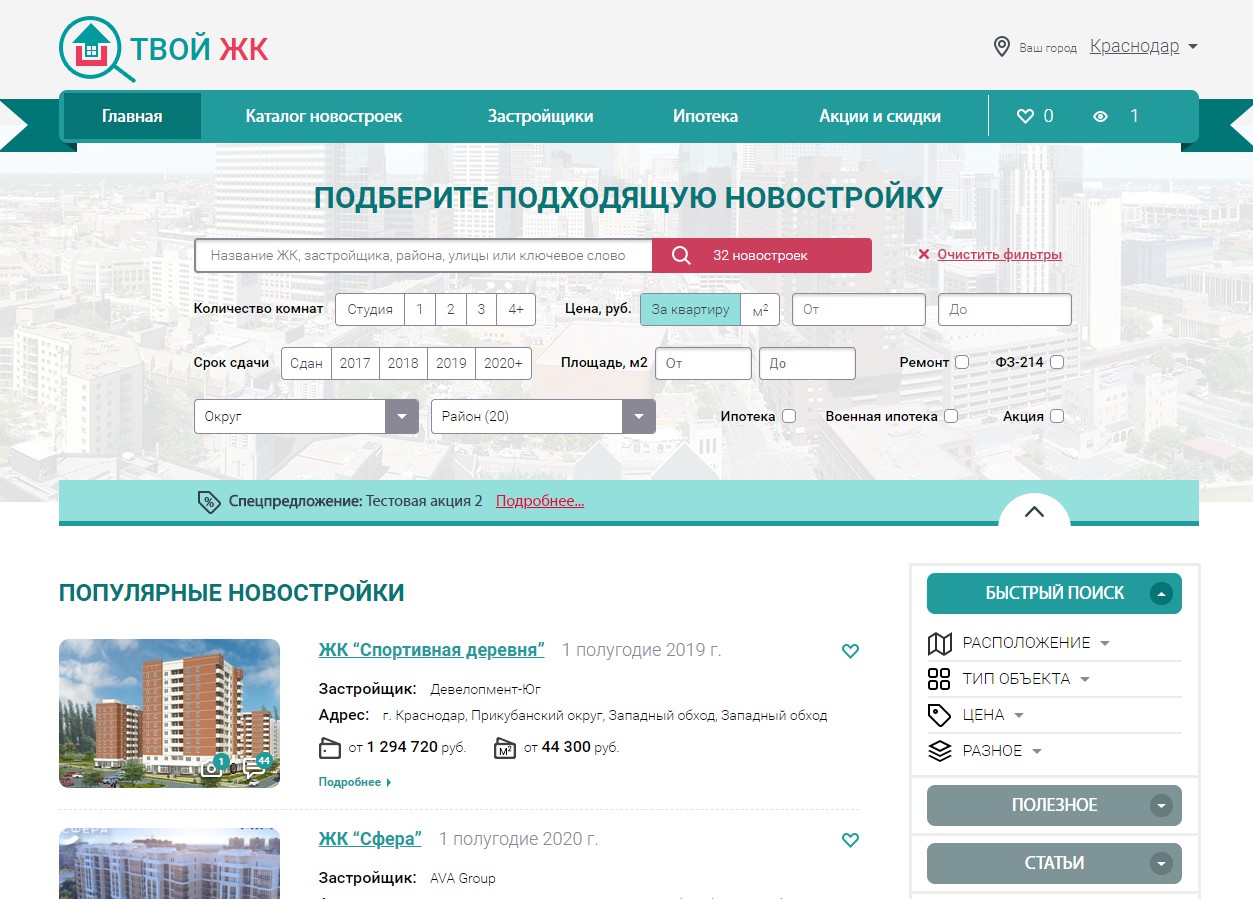This screenshot has width=1253, height=899.
Task: Click the layers icon beside Разное
Action: pyautogui.click(x=939, y=751)
